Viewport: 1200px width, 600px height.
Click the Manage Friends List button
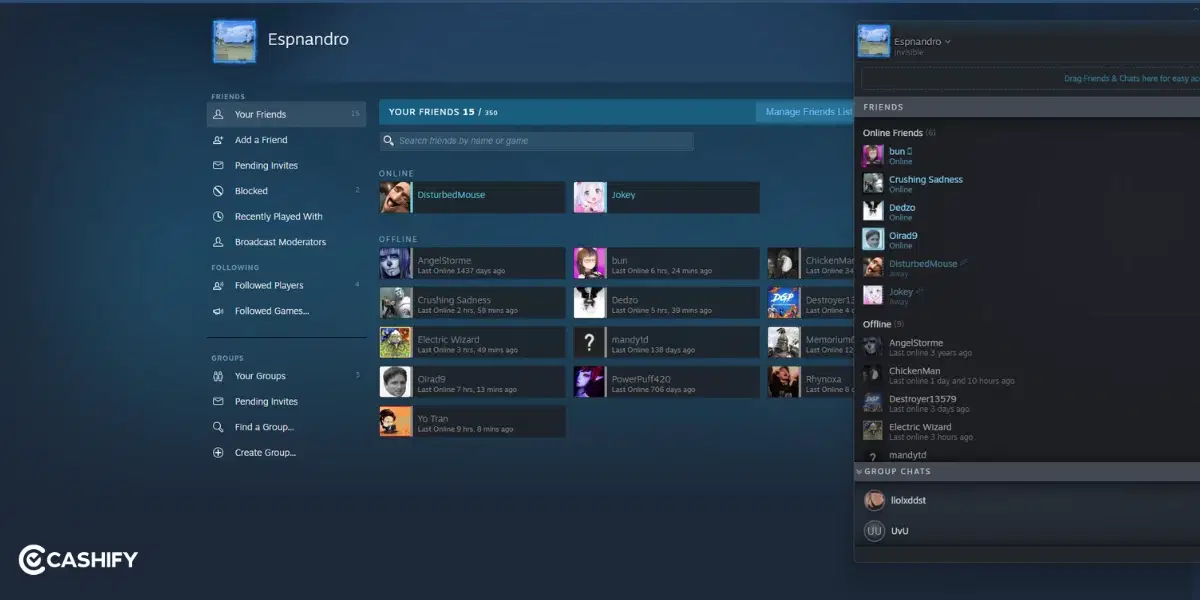pyautogui.click(x=807, y=112)
